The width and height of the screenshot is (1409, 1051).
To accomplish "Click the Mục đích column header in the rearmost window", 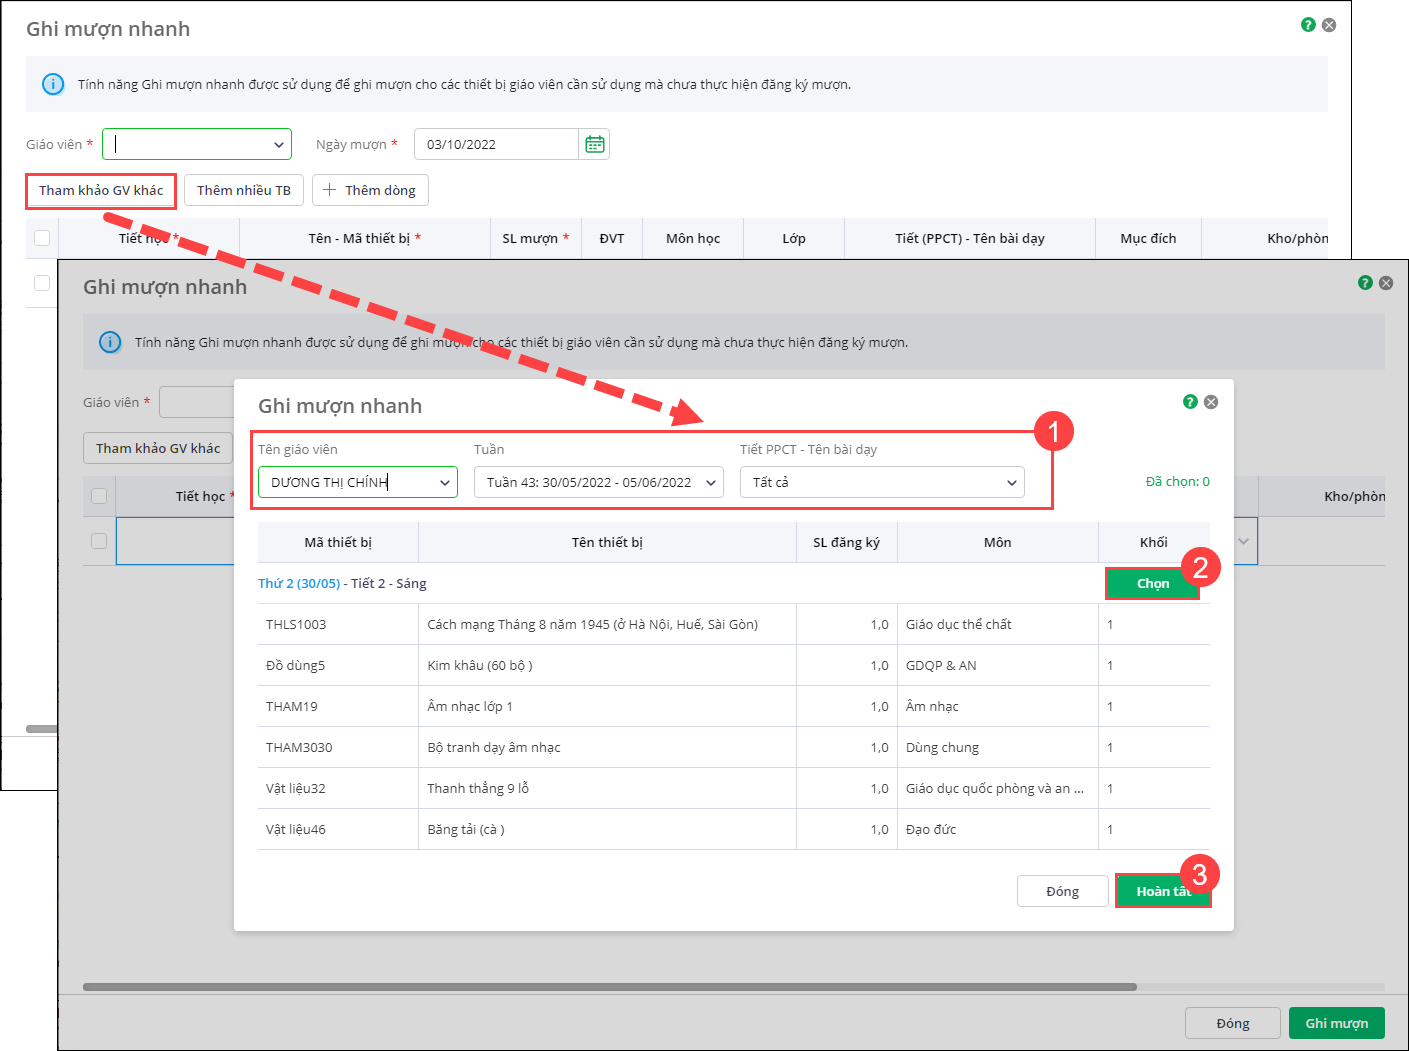I will (1148, 238).
